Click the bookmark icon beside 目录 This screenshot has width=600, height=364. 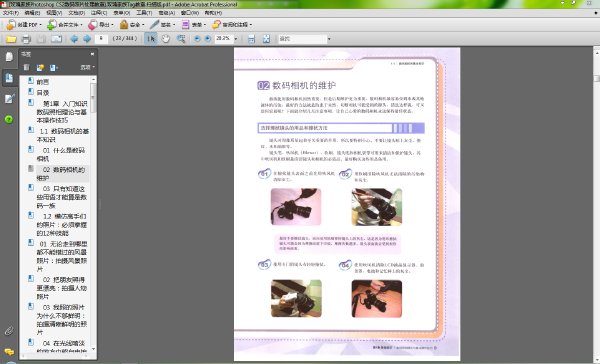(31, 91)
